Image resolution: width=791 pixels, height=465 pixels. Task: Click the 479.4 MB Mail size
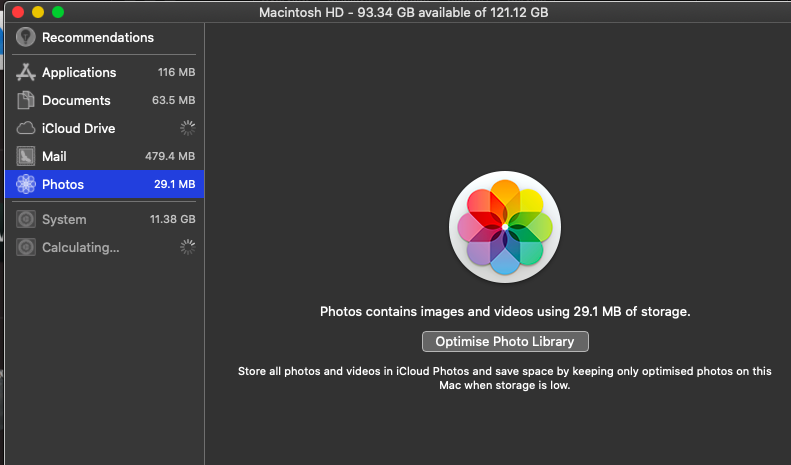pos(170,156)
